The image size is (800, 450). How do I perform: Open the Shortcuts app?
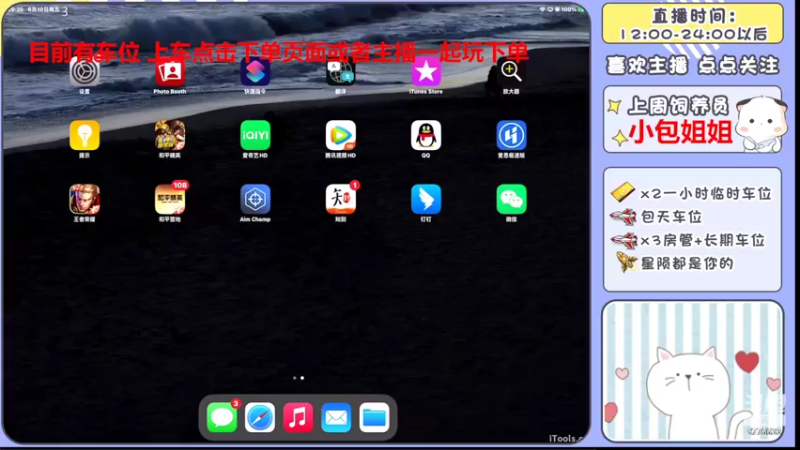tap(255, 71)
